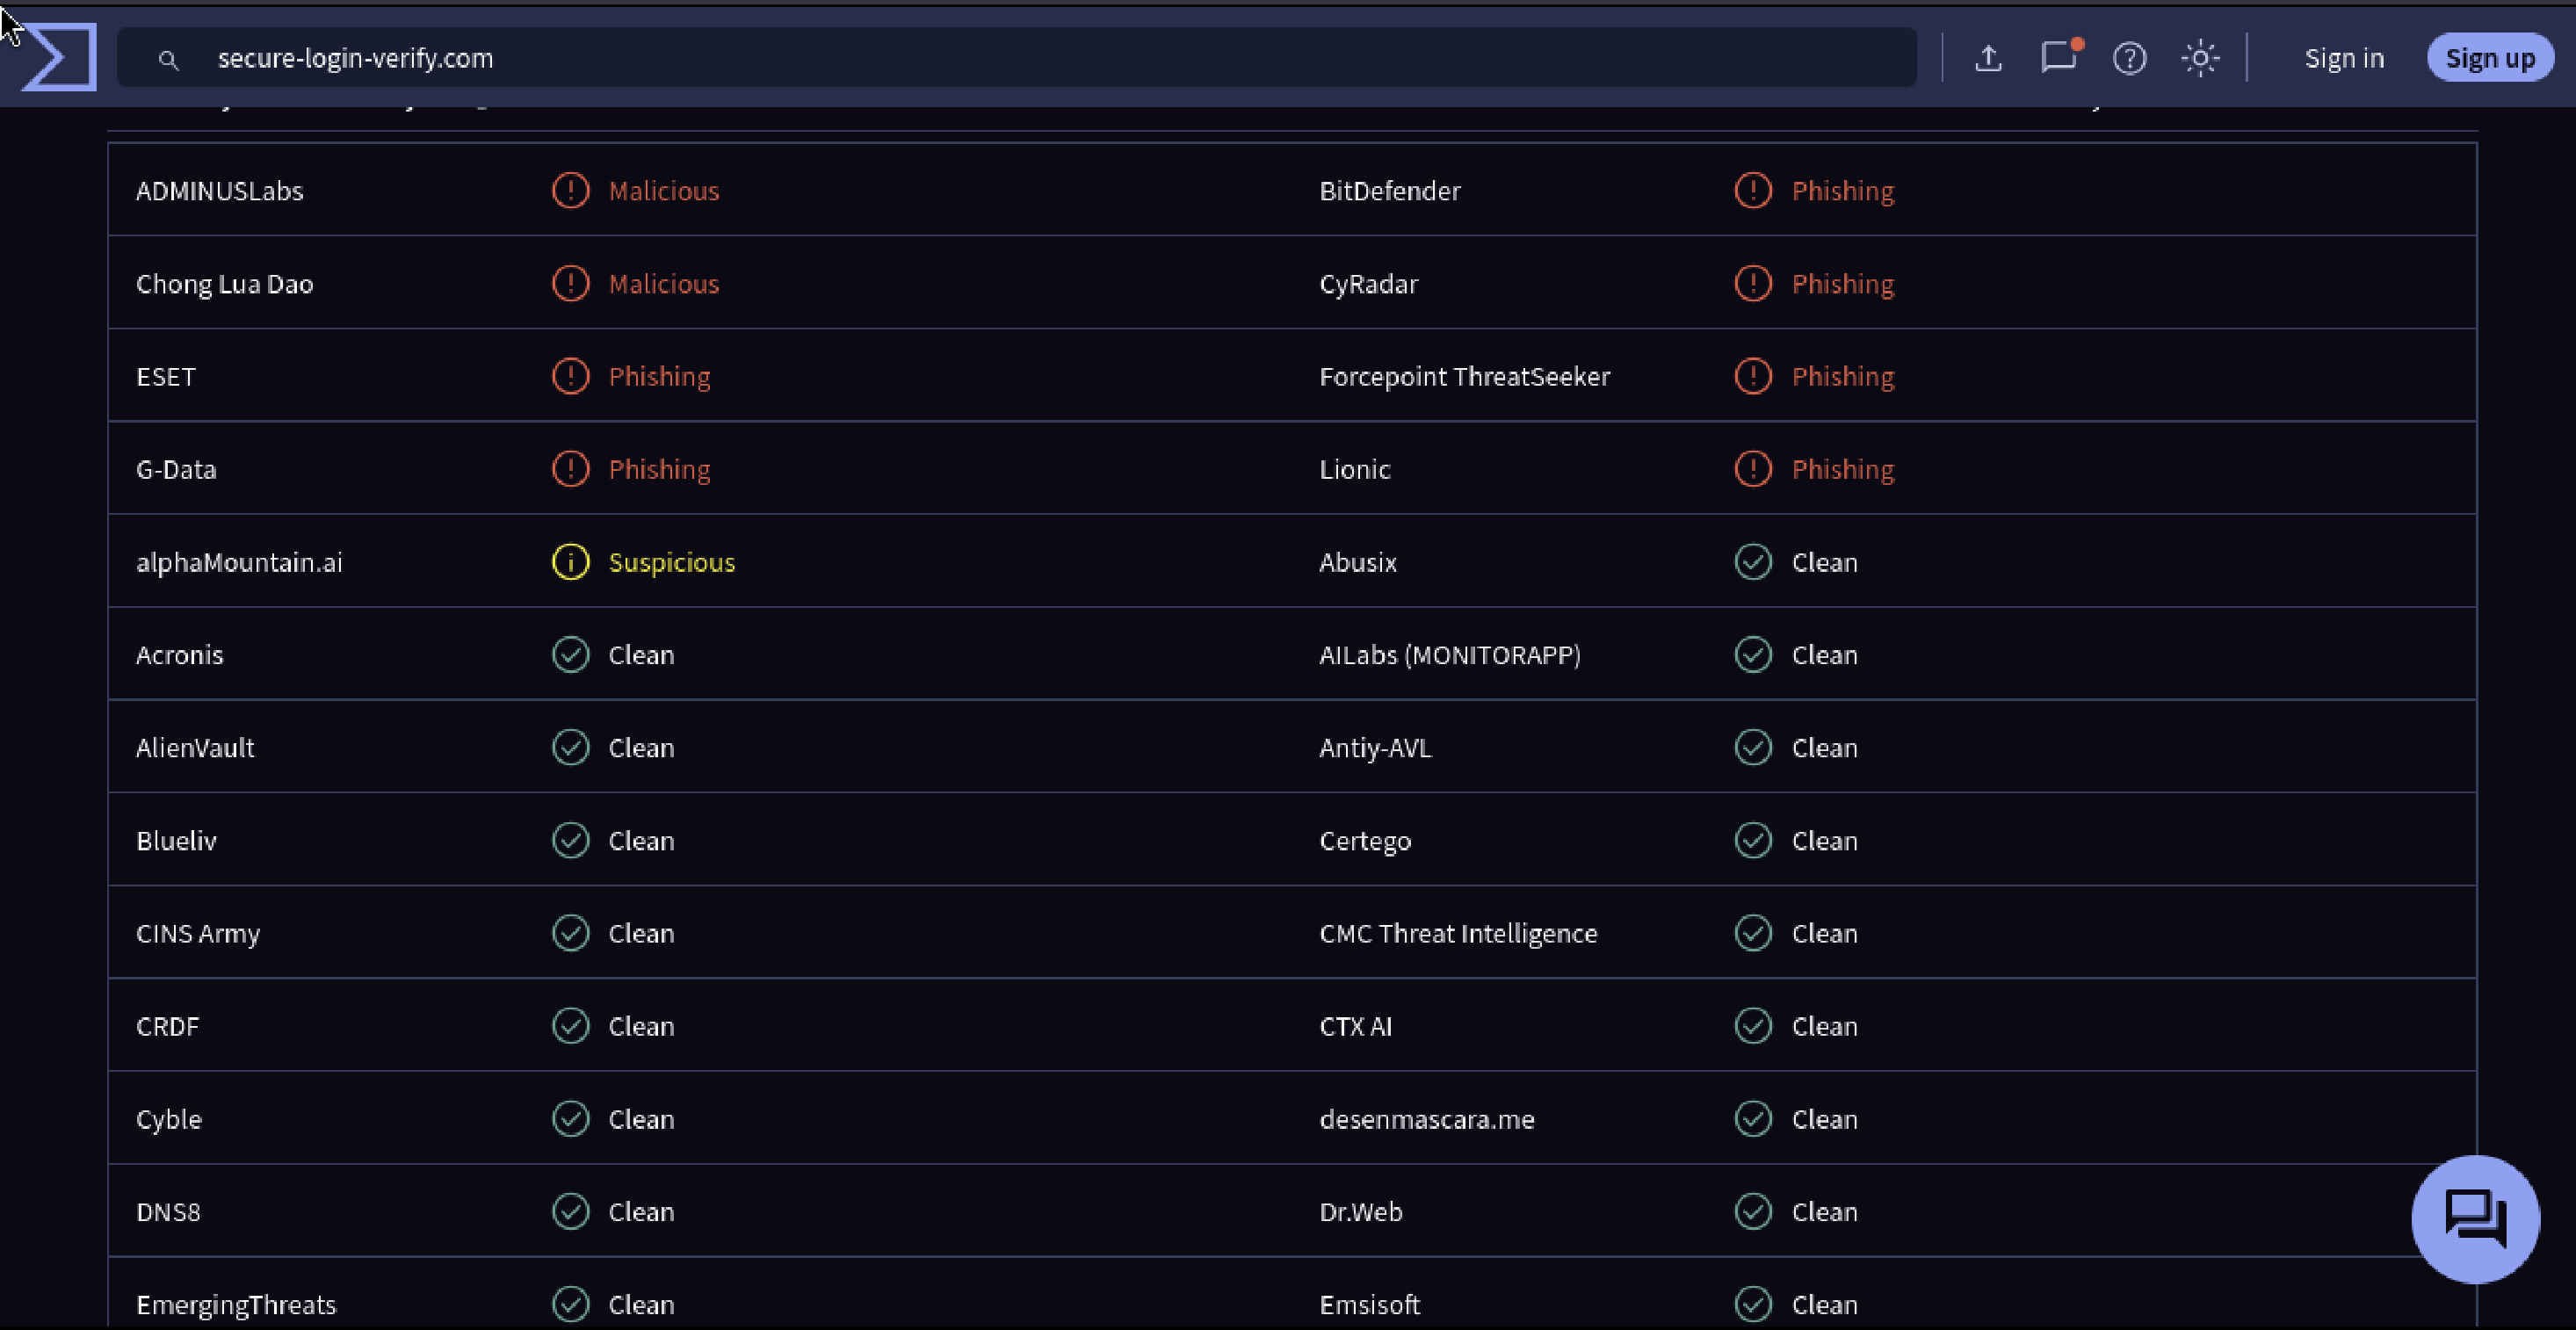Select the Antiy-AVL vendor name
Viewport: 2576px width, 1330px height.
coord(1376,748)
